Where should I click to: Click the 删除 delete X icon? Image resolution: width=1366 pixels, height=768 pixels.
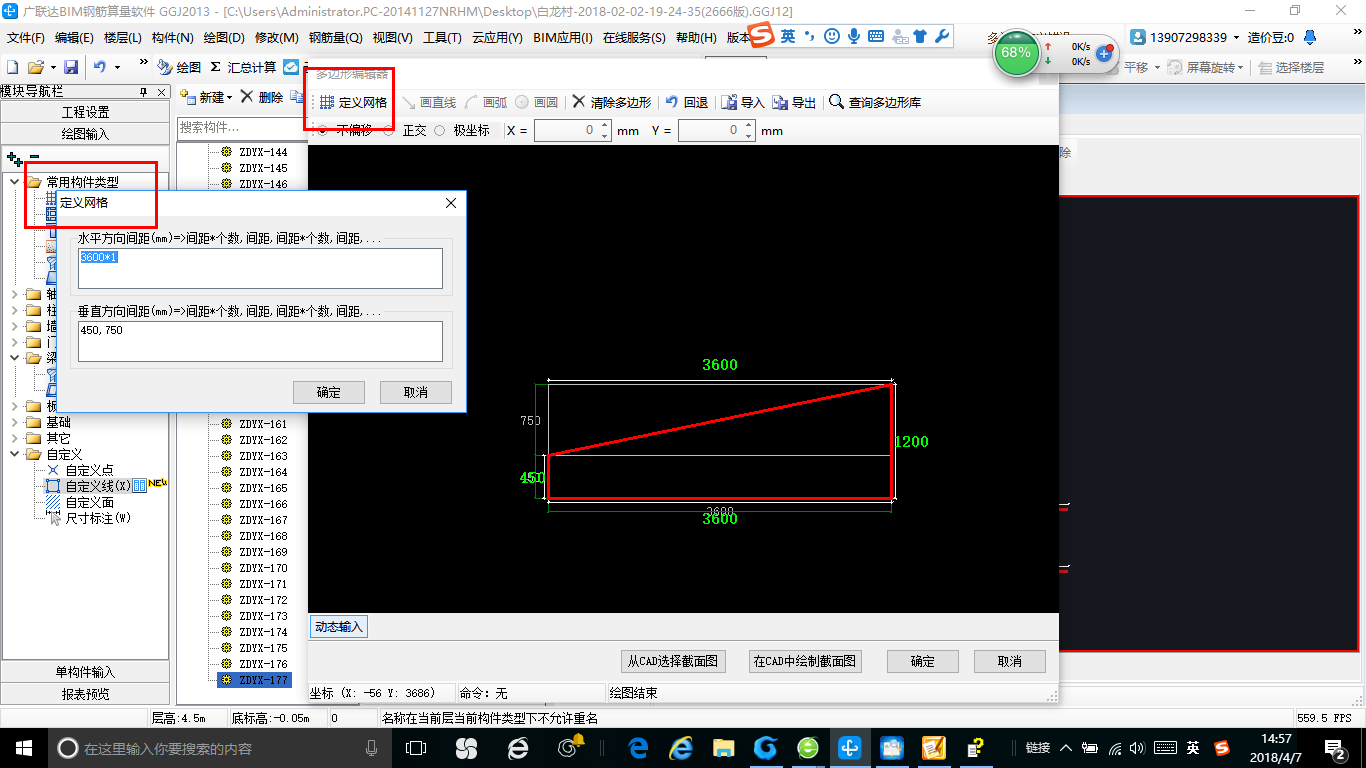(246, 97)
